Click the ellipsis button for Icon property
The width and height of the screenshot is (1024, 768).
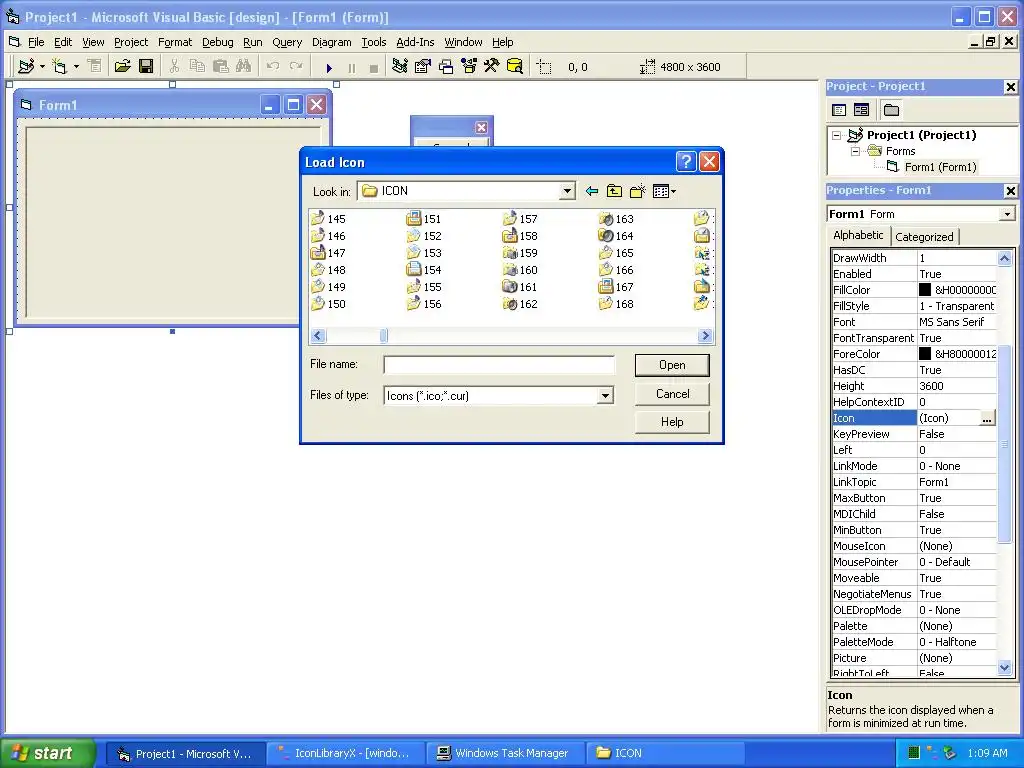987,418
